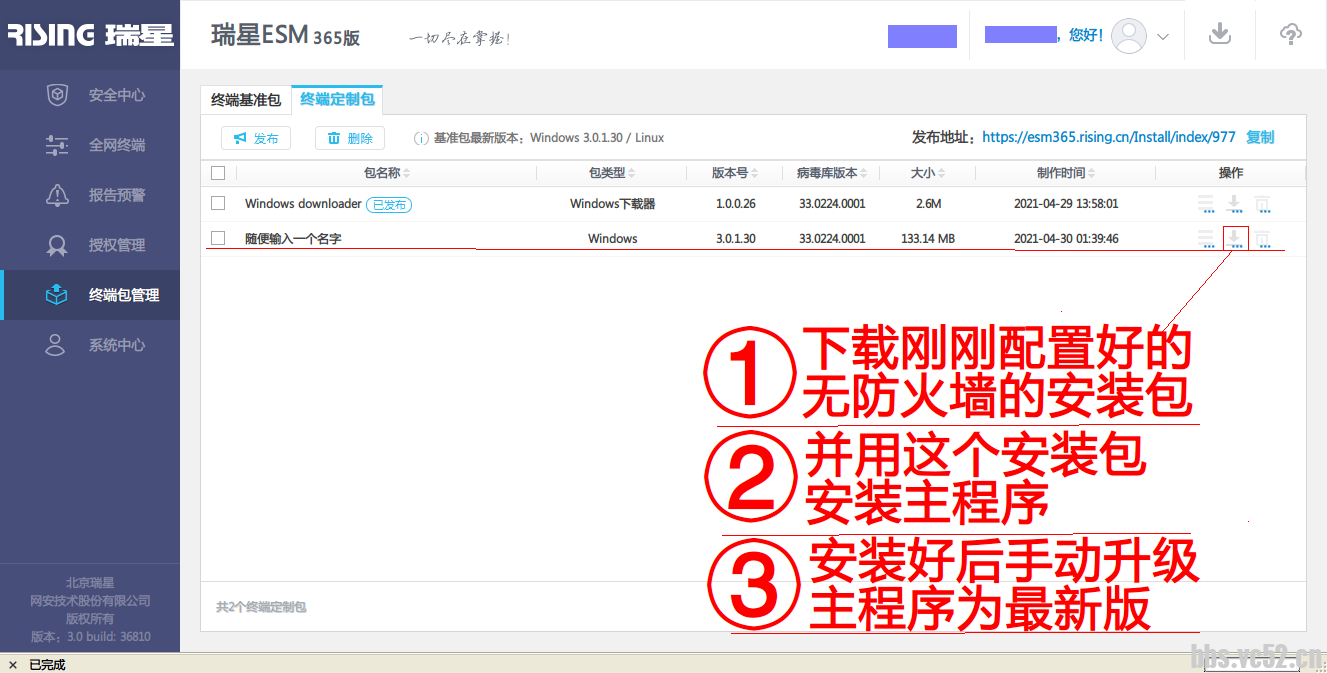Sort the table by 大小
The width and height of the screenshot is (1327, 673).
tap(927, 173)
